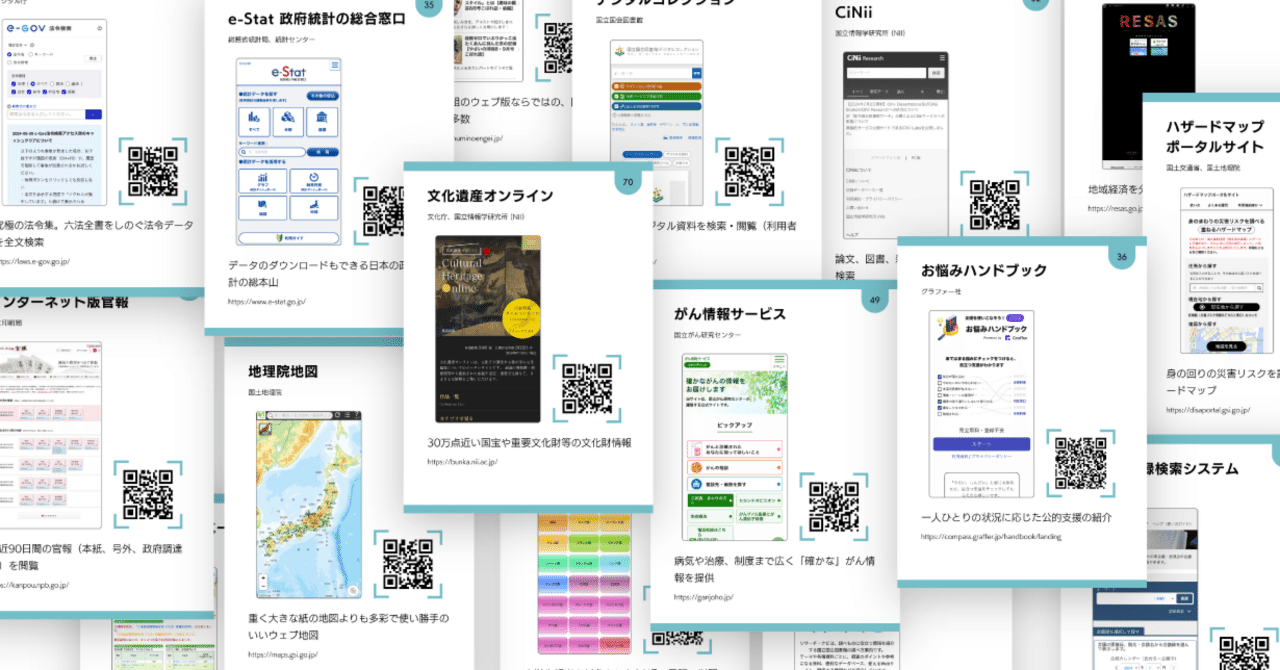This screenshot has width=1280, height=670.
Task: Click the CiNii card QR code
Action: (995, 204)
